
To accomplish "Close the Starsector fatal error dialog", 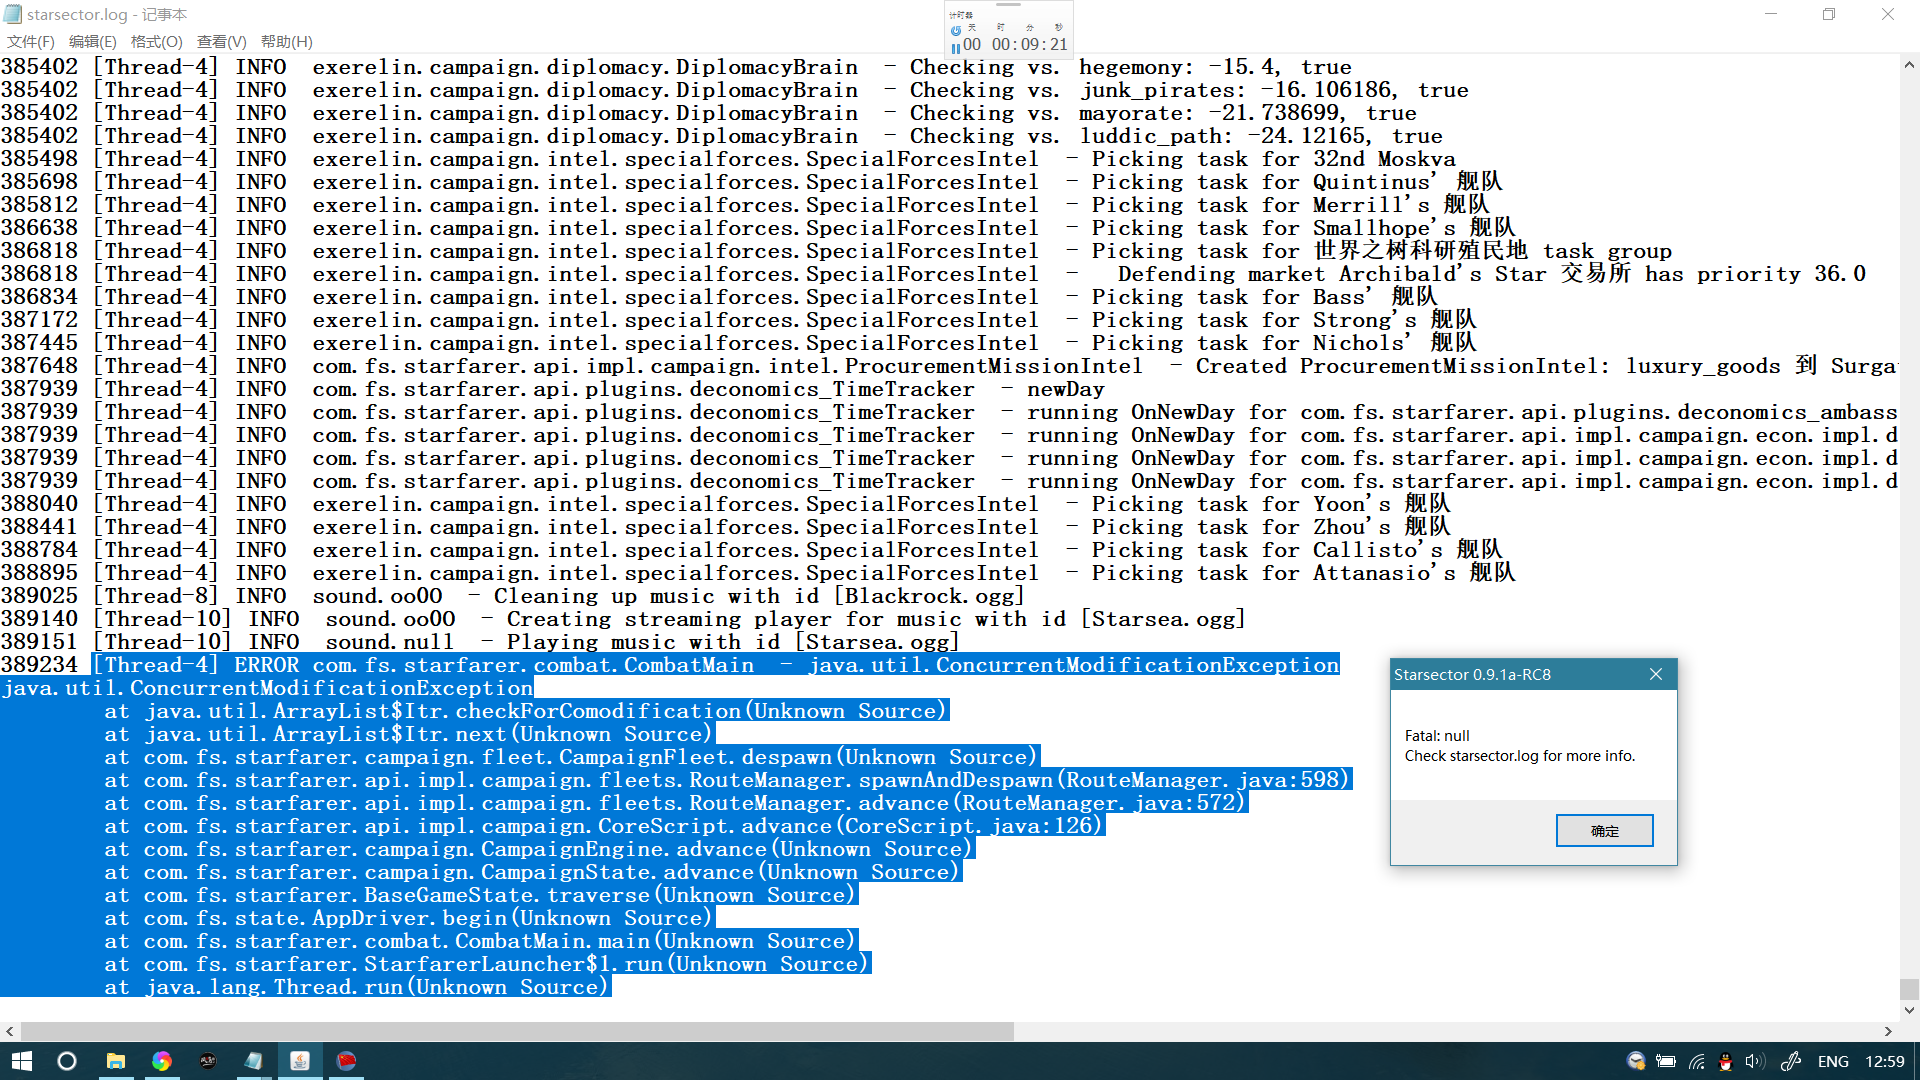I will point(1656,675).
